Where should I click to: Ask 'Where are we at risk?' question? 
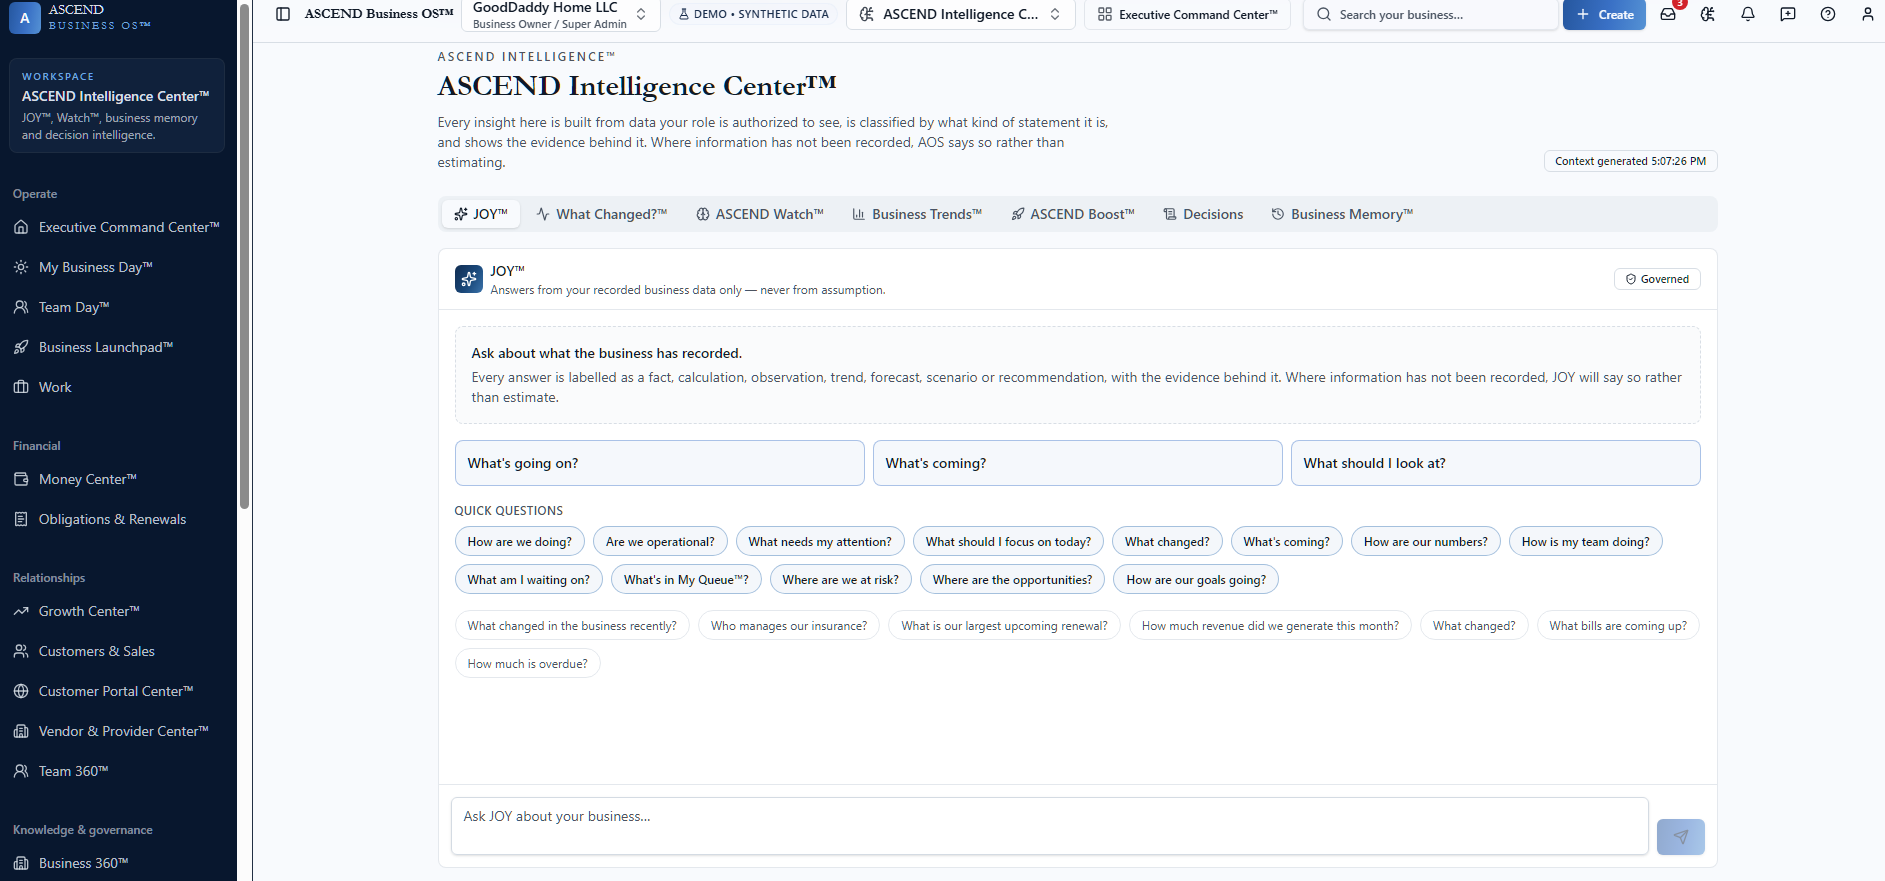tap(841, 580)
